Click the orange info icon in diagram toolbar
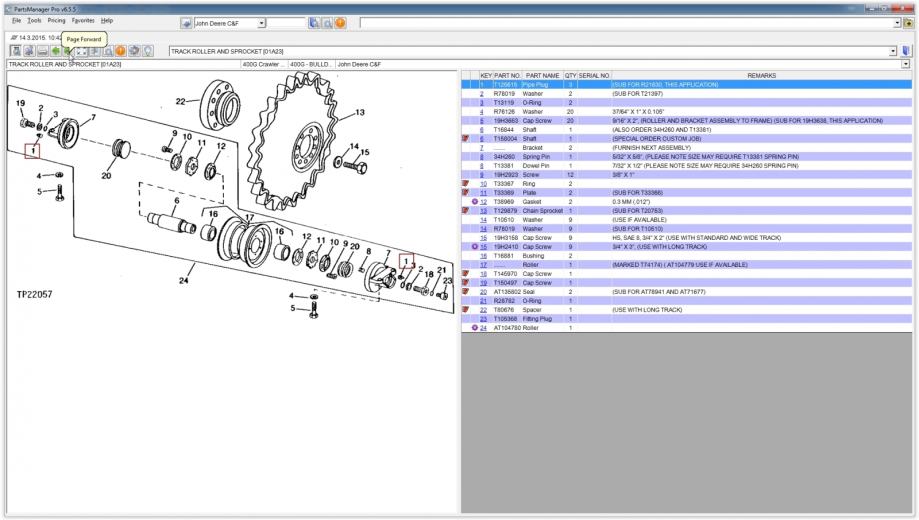The image size is (919, 520). click(x=120, y=50)
